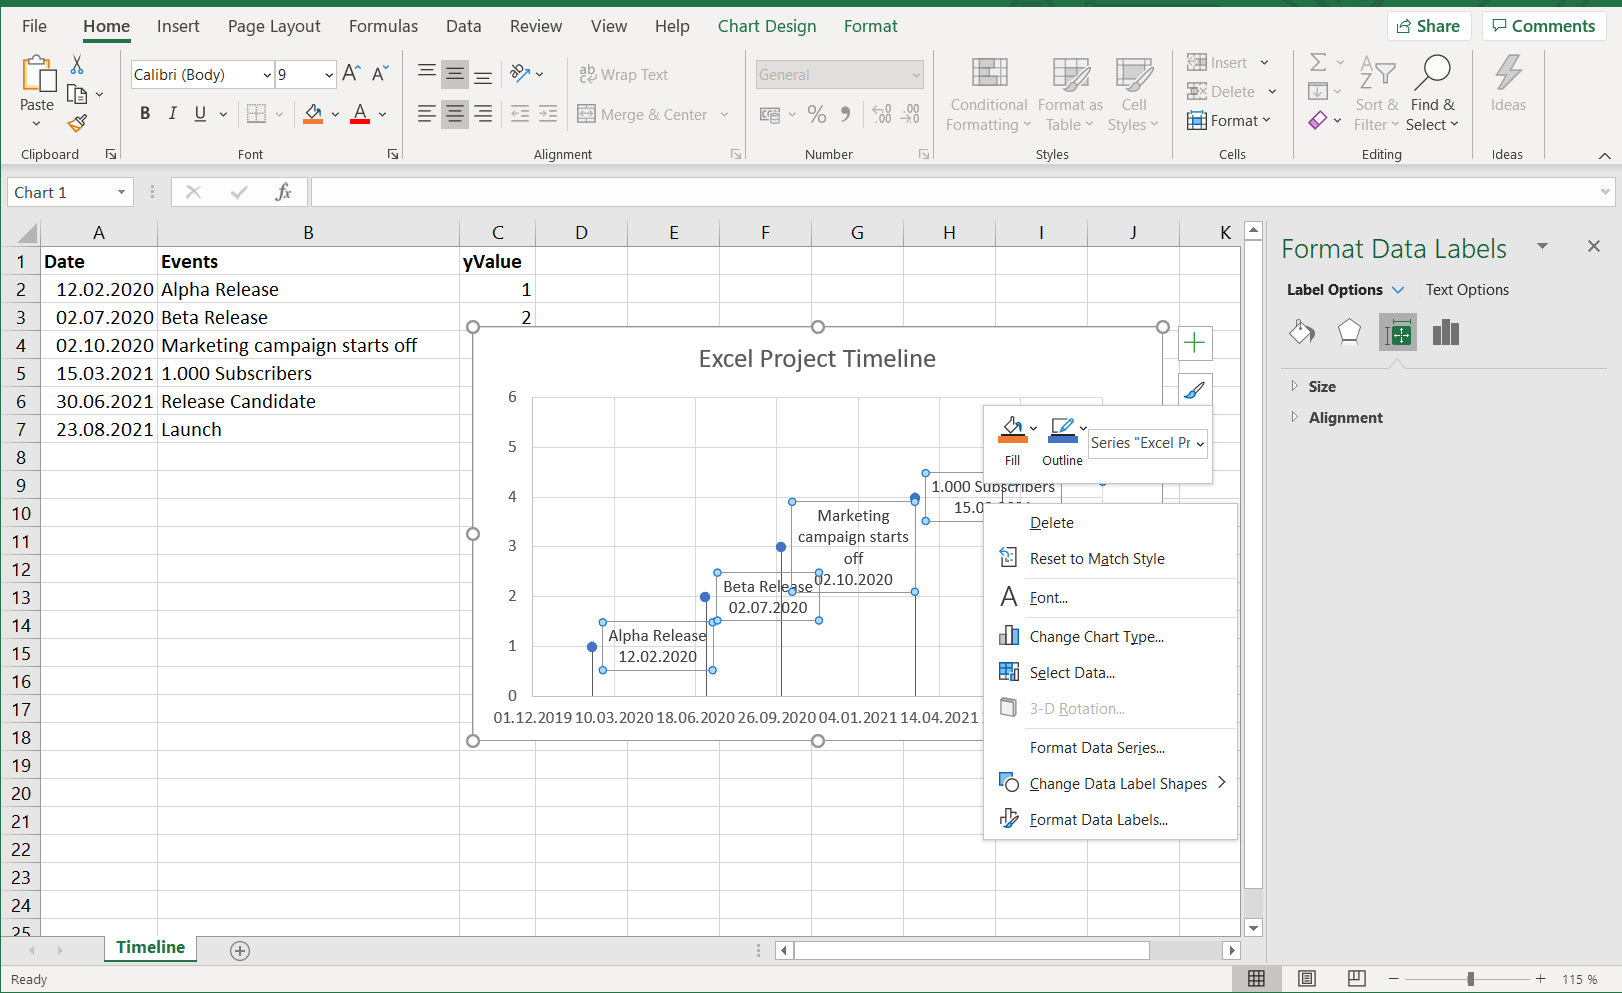
Task: Open Effects options in Format Data Labels pane
Action: pyautogui.click(x=1349, y=332)
